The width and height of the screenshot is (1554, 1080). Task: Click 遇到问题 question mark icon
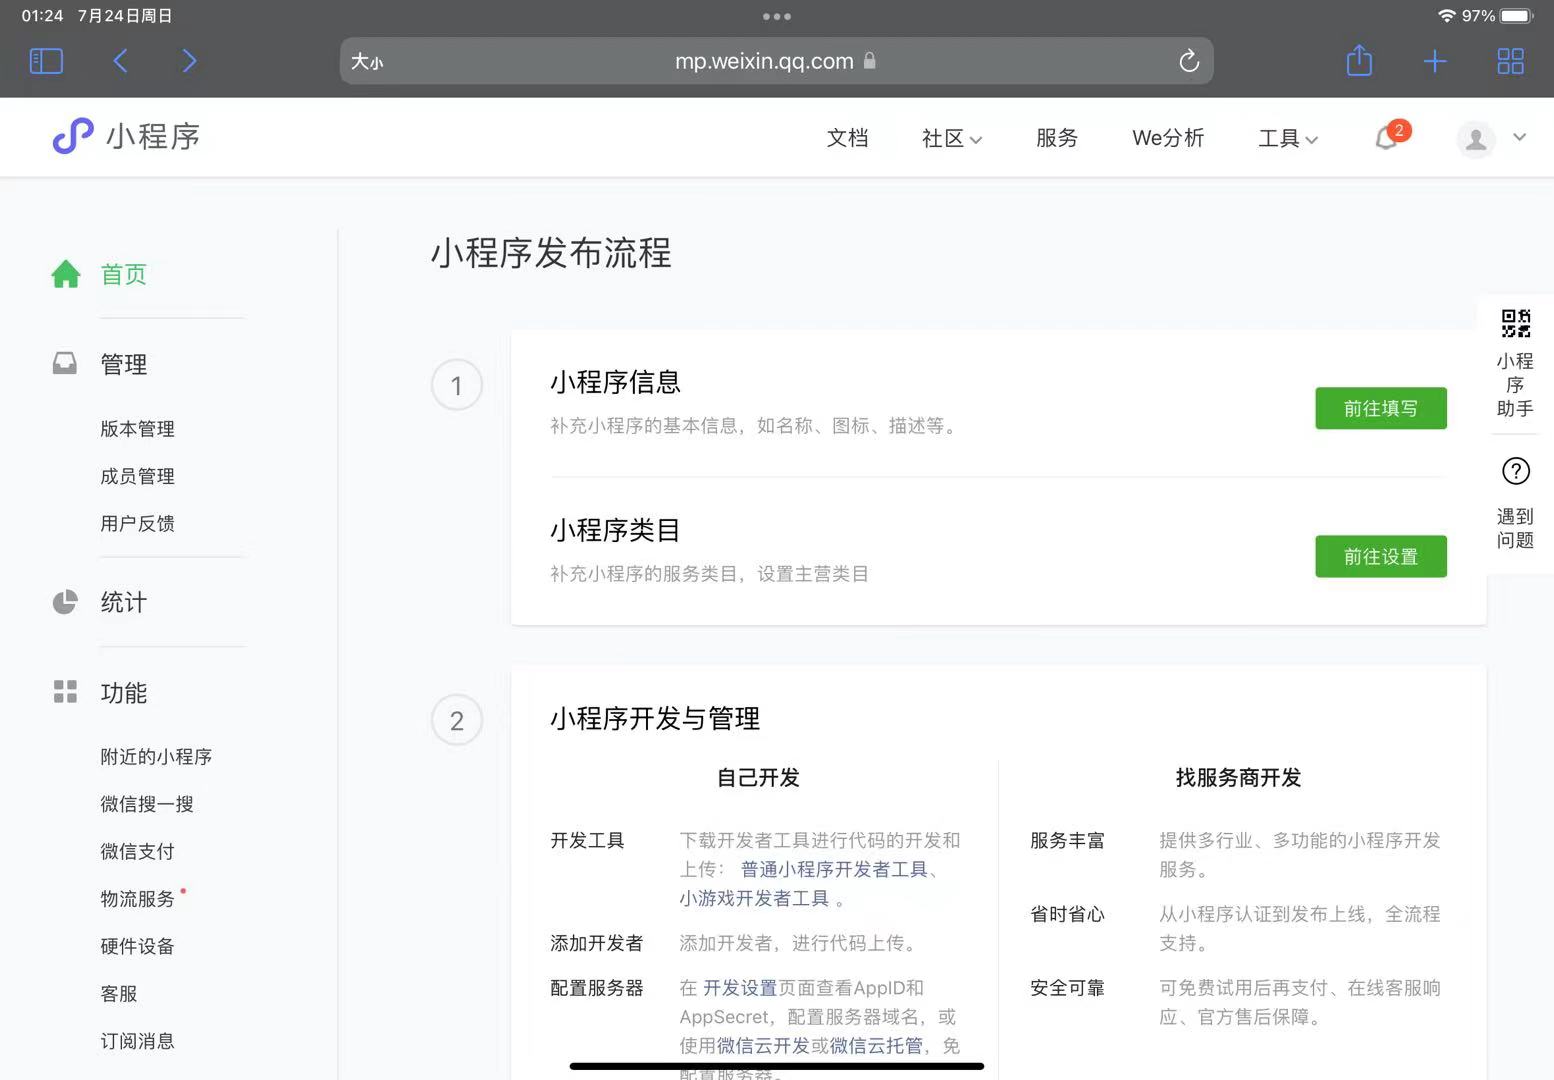click(1515, 471)
